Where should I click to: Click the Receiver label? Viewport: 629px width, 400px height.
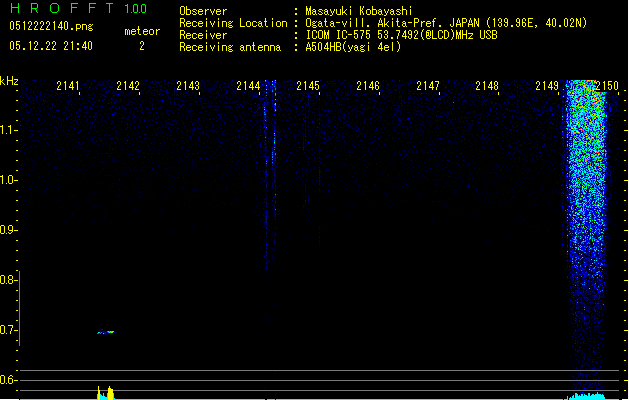click(x=203, y=35)
